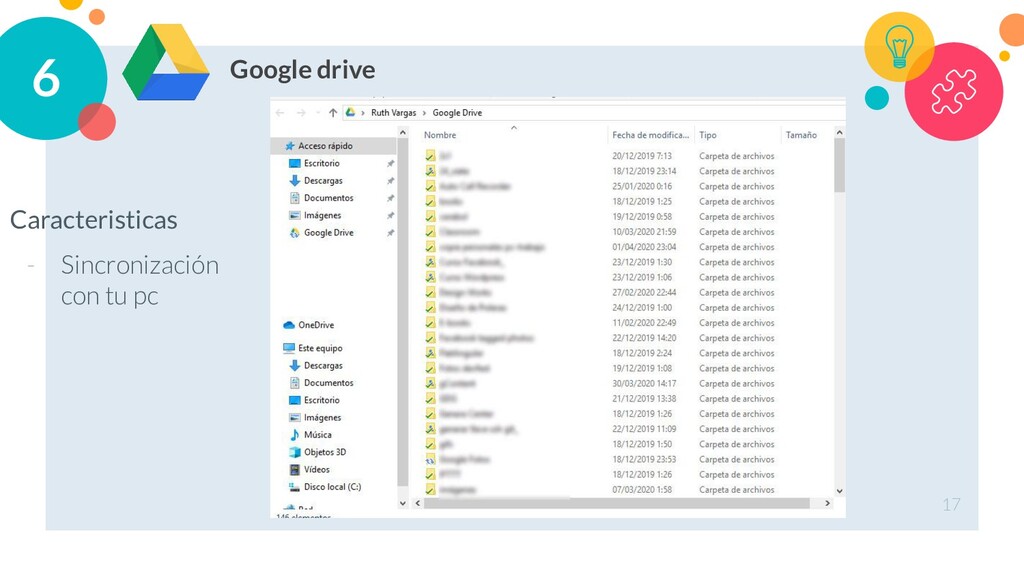This screenshot has width=1024, height=576.
Task: Open Google Drive in sidebar
Action: click(328, 232)
